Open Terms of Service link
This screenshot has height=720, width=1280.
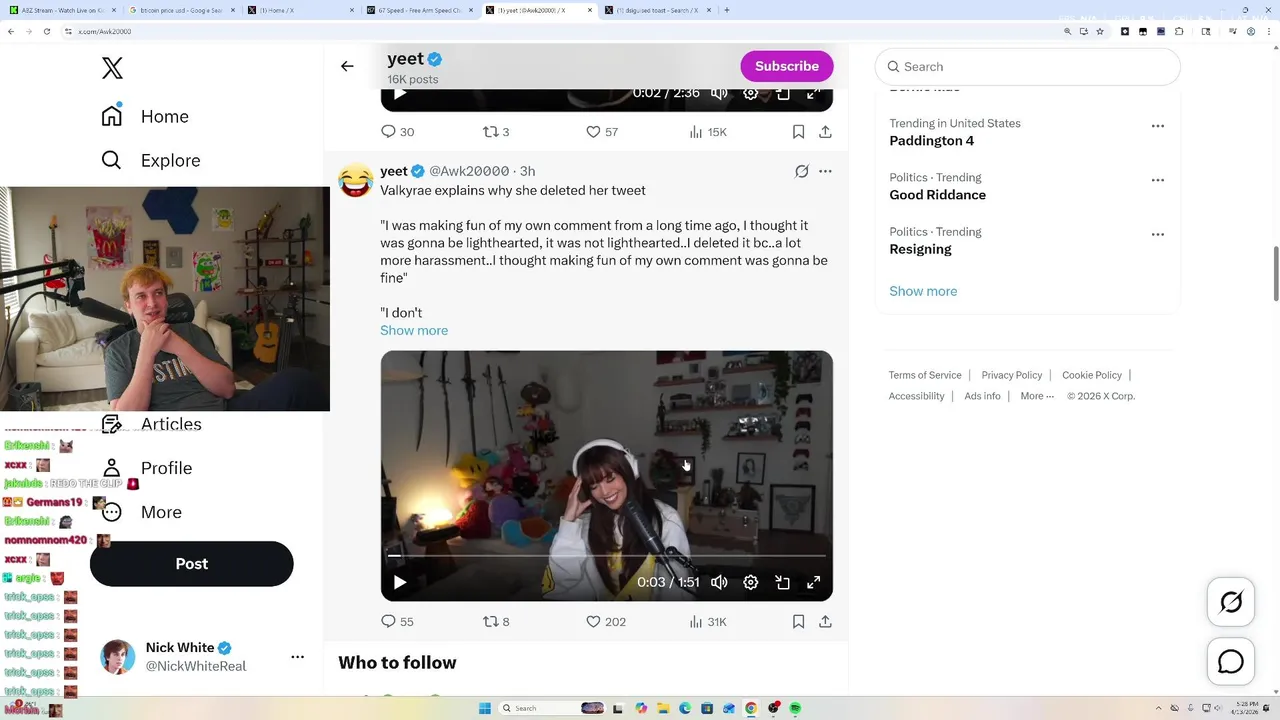click(x=925, y=375)
